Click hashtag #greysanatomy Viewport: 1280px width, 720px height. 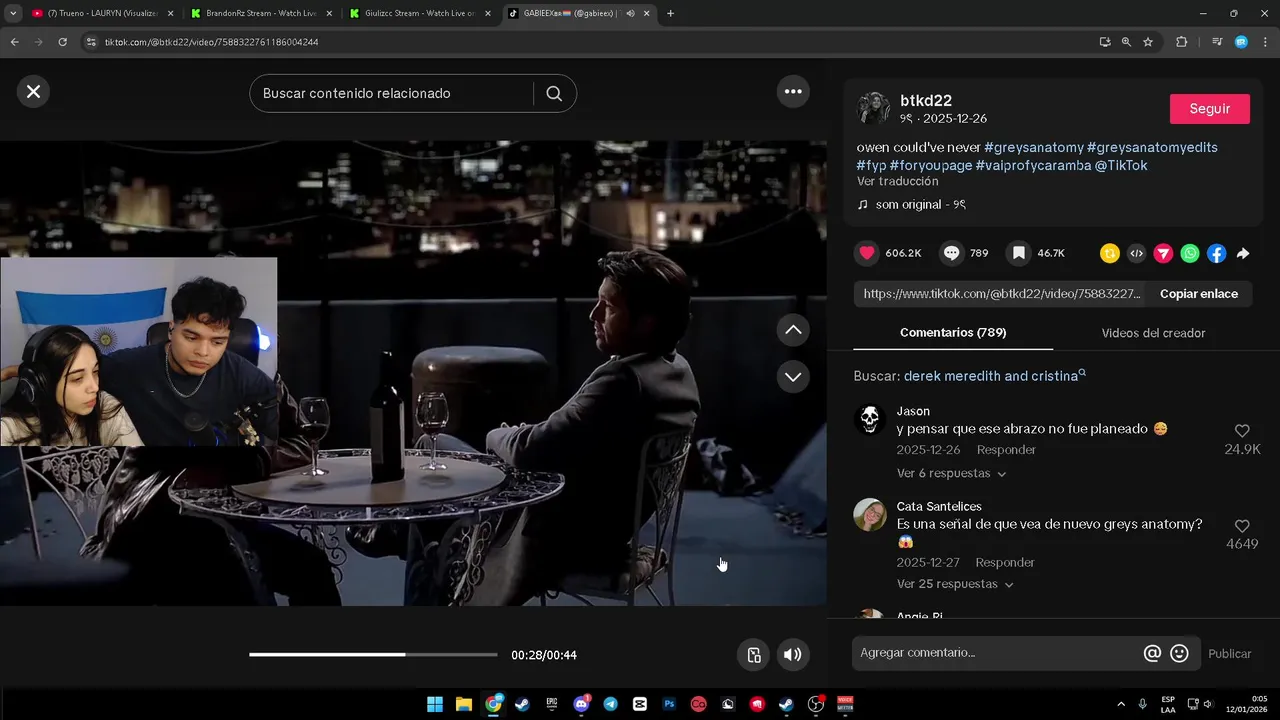coord(1034,147)
